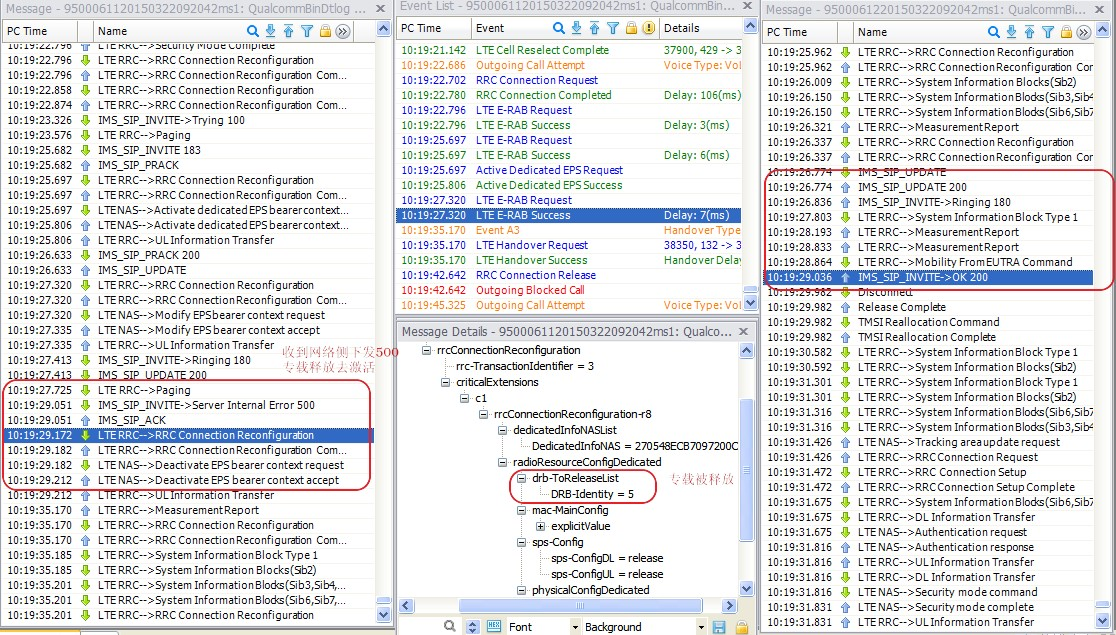Click jump-to-bottom arrow in Event List toolbar
The width and height of the screenshot is (1116, 635).
click(x=576, y=28)
